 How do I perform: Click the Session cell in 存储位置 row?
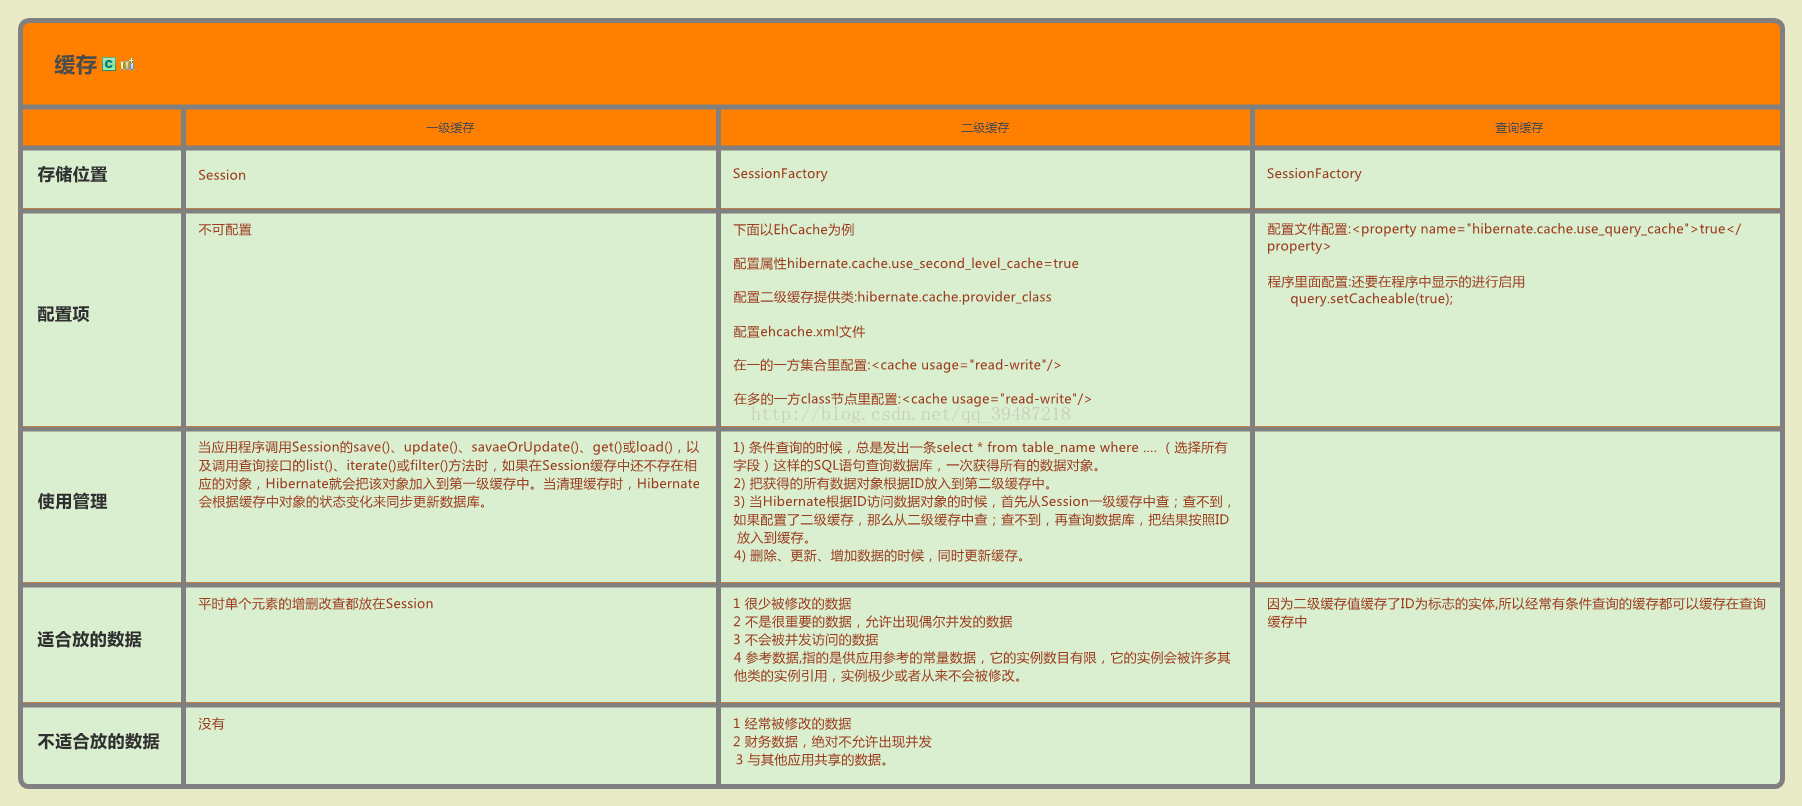(x=222, y=175)
